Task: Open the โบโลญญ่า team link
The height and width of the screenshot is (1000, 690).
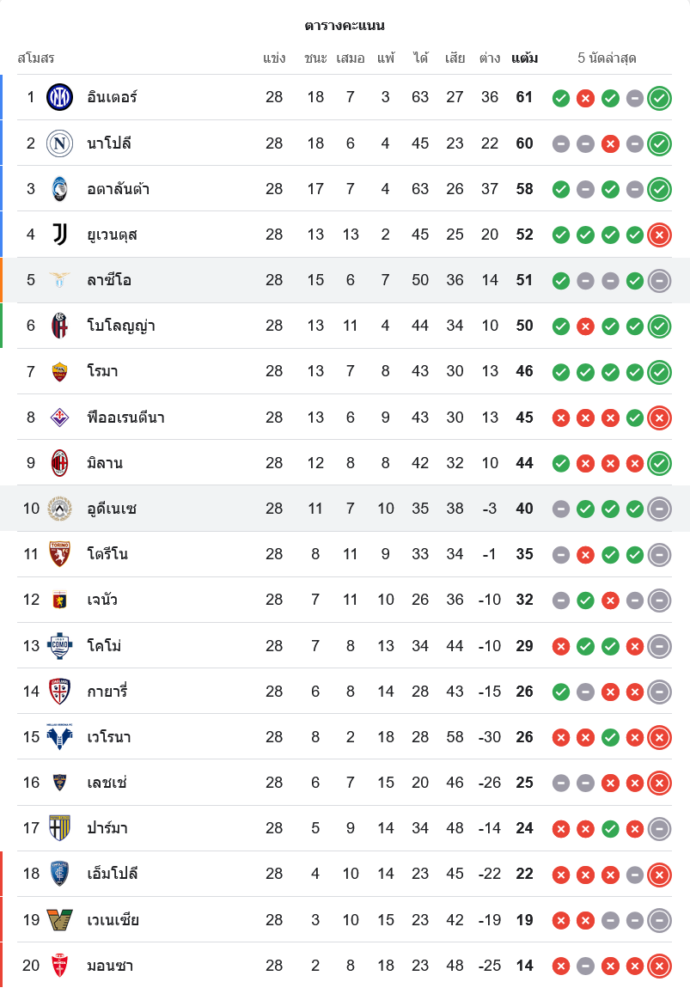Action: pyautogui.click(x=121, y=326)
